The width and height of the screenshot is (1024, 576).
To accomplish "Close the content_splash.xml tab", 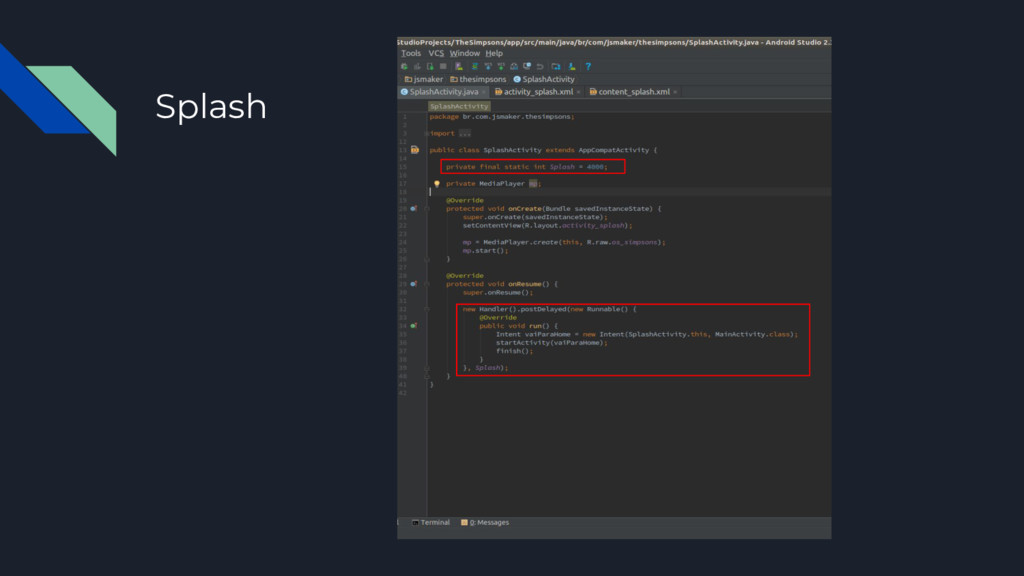I will [675, 92].
